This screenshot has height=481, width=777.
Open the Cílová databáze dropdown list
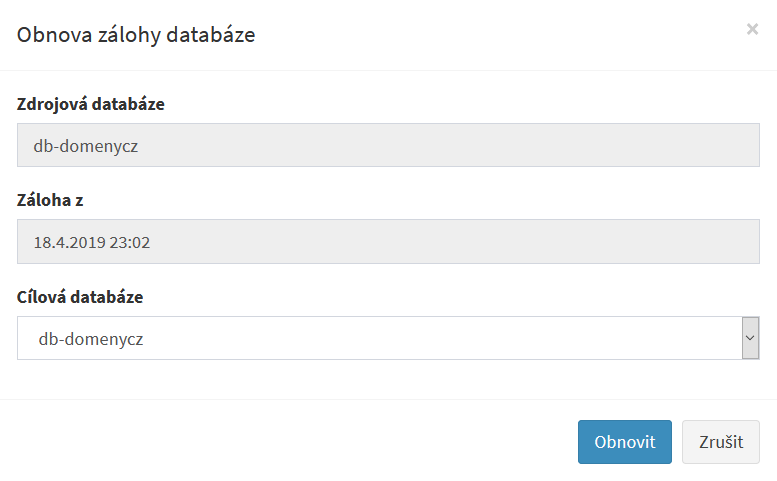(388, 338)
